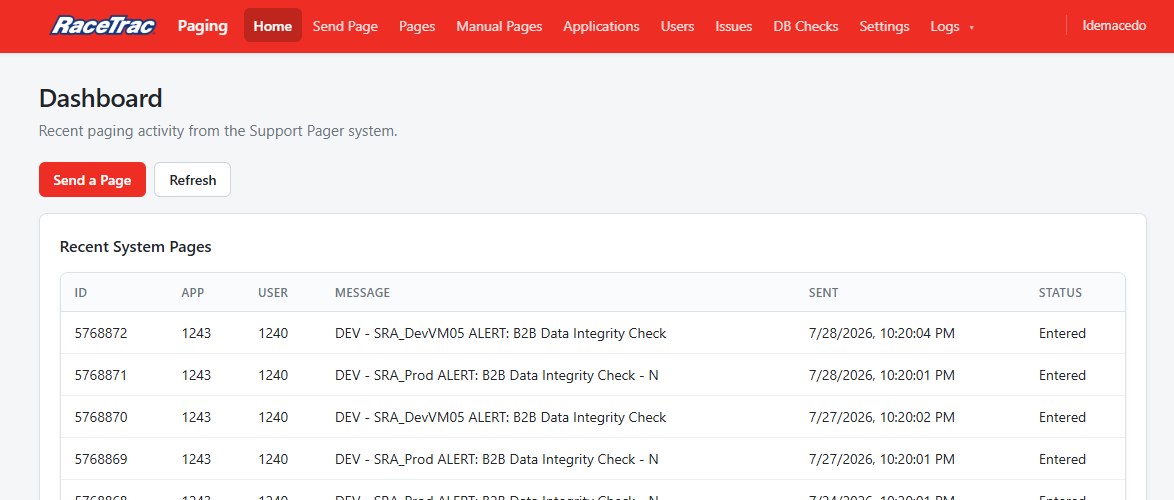The width and height of the screenshot is (1174, 500).
Task: Refresh the dashboard
Action: pos(192,180)
